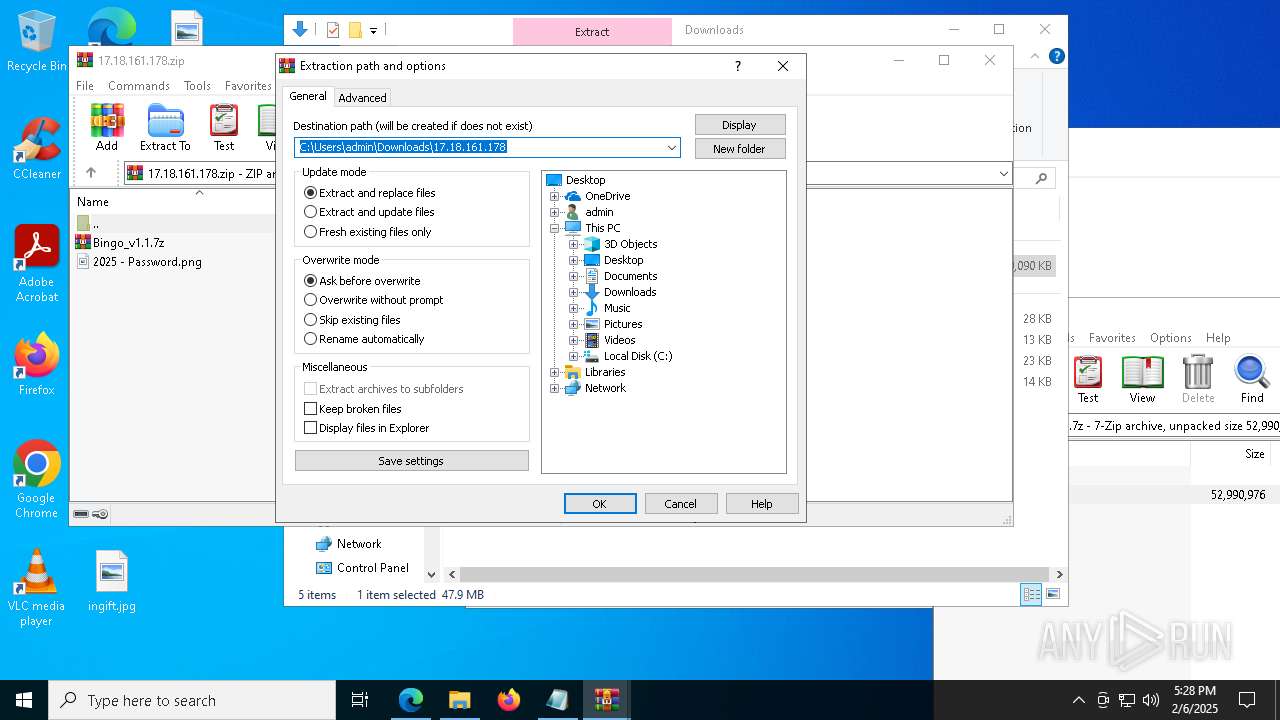Screen dimensions: 1280x720
Task: Click taskbar search box
Action: coord(192,700)
